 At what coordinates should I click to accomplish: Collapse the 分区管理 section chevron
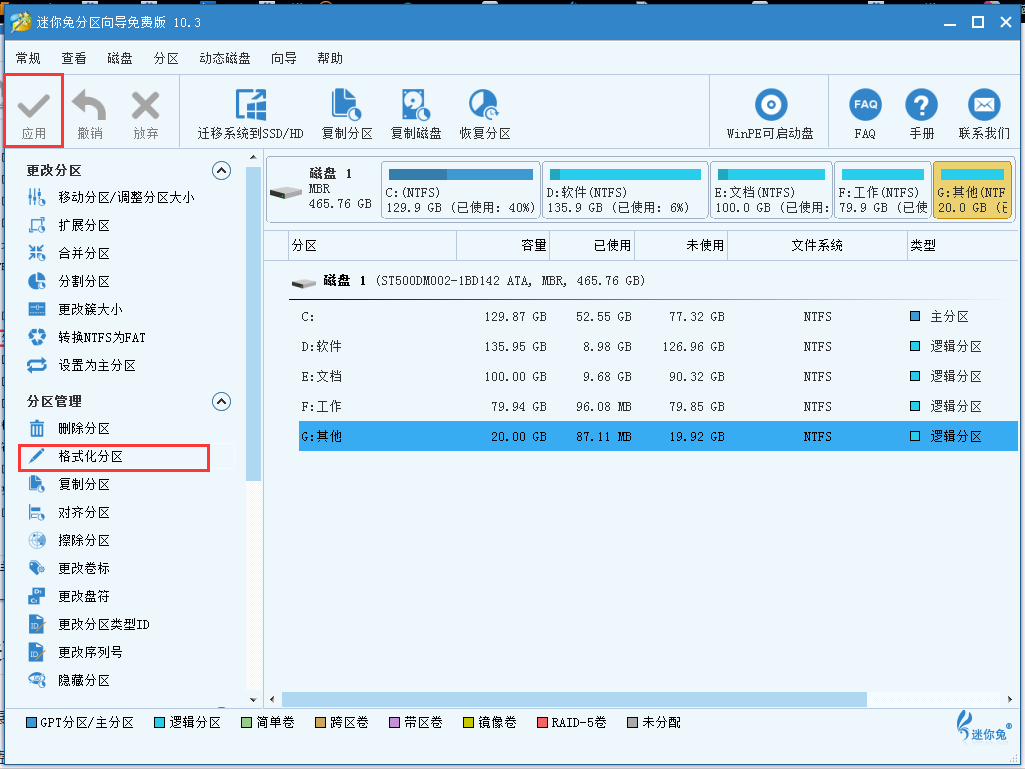point(222,401)
